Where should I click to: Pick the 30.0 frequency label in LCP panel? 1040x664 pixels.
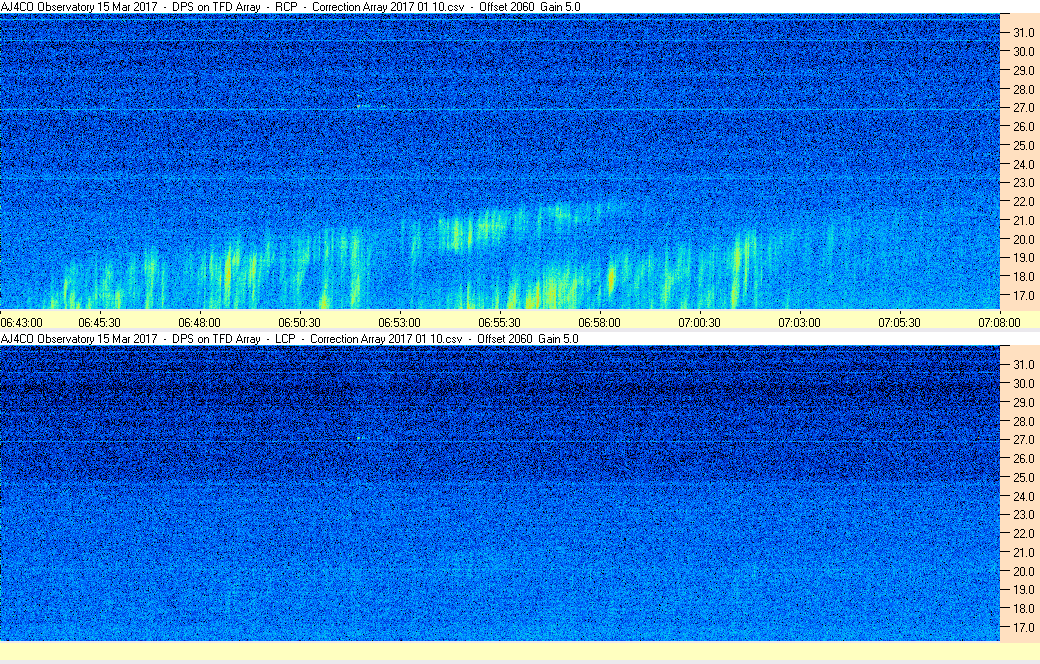pyautogui.click(x=1023, y=383)
